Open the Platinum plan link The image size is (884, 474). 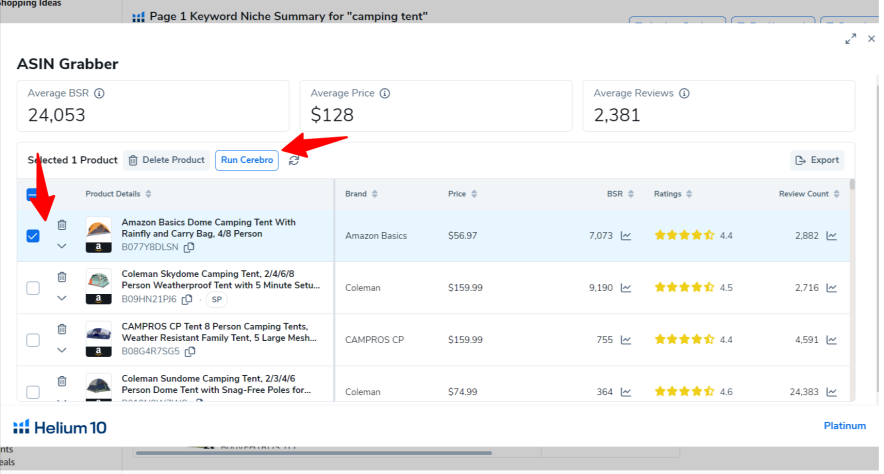pos(845,426)
